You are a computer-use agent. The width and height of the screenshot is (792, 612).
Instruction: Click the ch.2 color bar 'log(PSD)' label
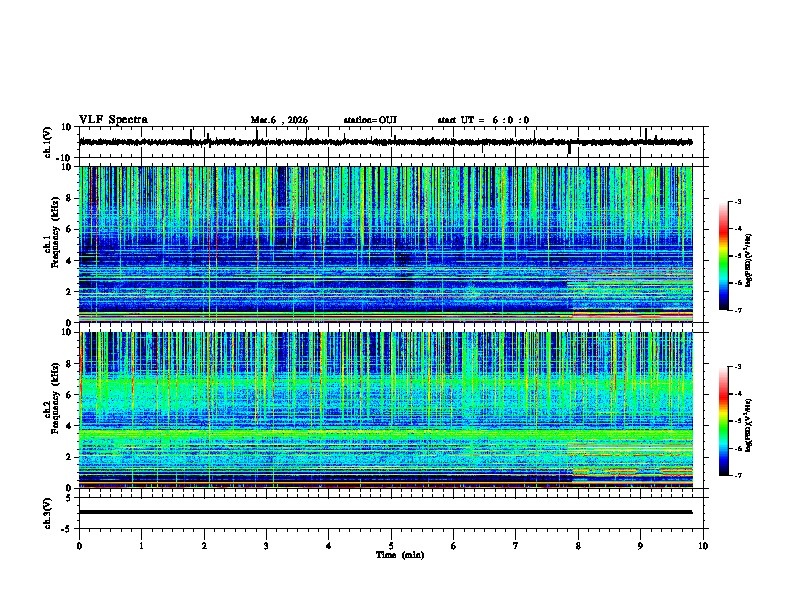point(749,425)
